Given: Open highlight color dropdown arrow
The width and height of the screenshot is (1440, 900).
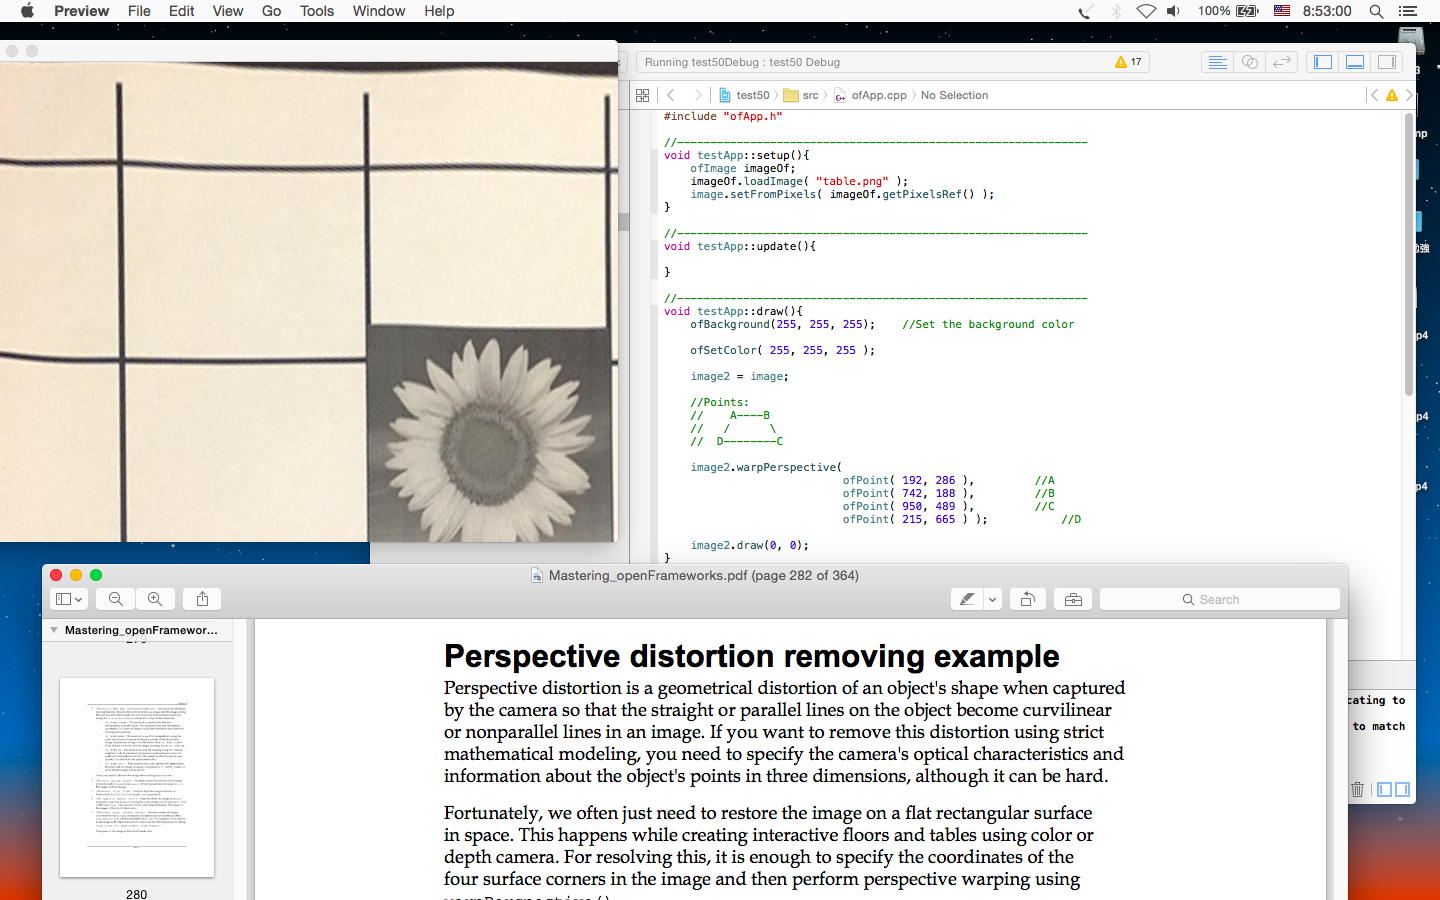Looking at the screenshot, I should pyautogui.click(x=992, y=599).
